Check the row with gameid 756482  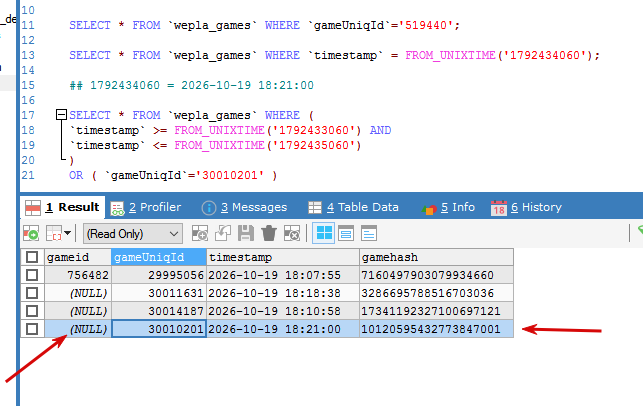(x=32, y=275)
